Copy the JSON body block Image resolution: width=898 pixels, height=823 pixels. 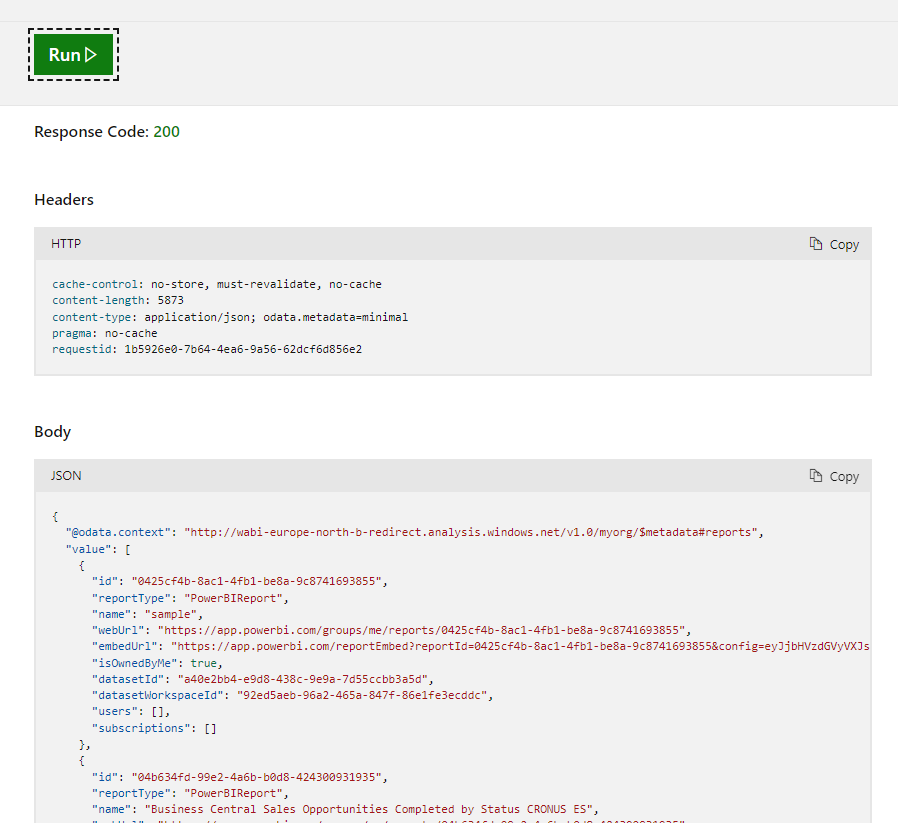pyautogui.click(x=834, y=477)
